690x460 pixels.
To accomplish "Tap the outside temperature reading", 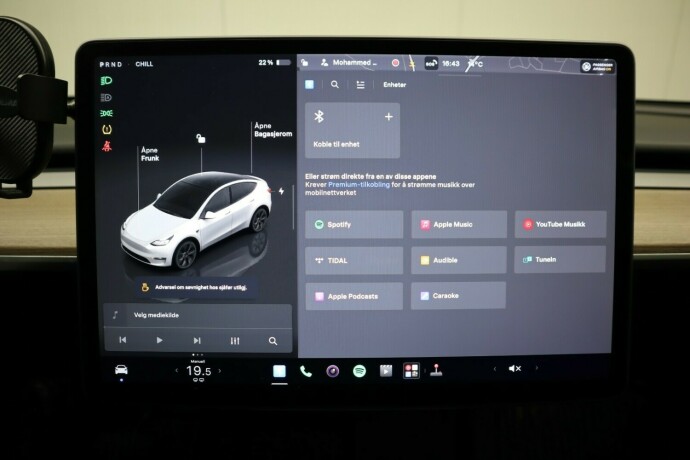I will (475, 64).
